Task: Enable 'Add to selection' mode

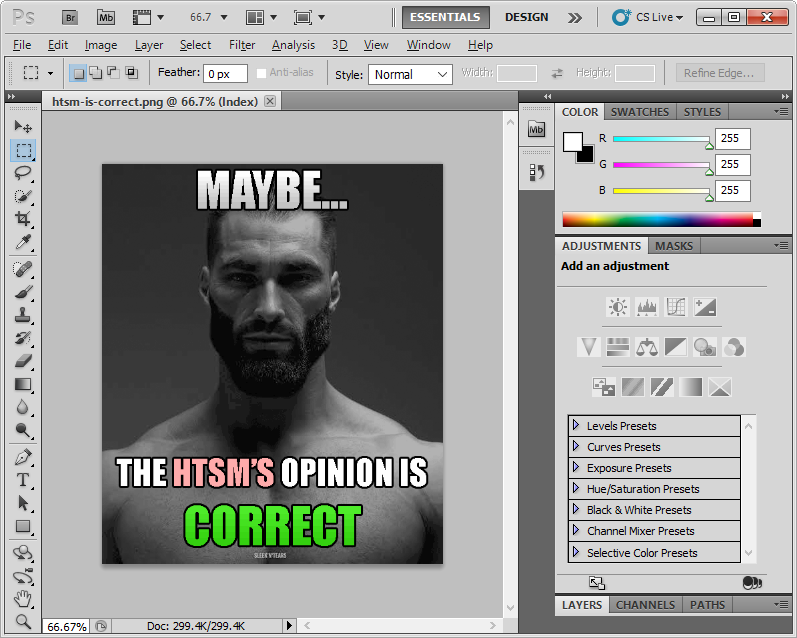Action: 95,73
